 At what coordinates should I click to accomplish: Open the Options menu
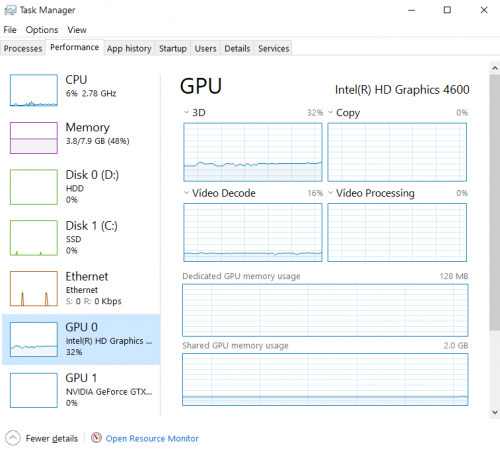point(42,30)
